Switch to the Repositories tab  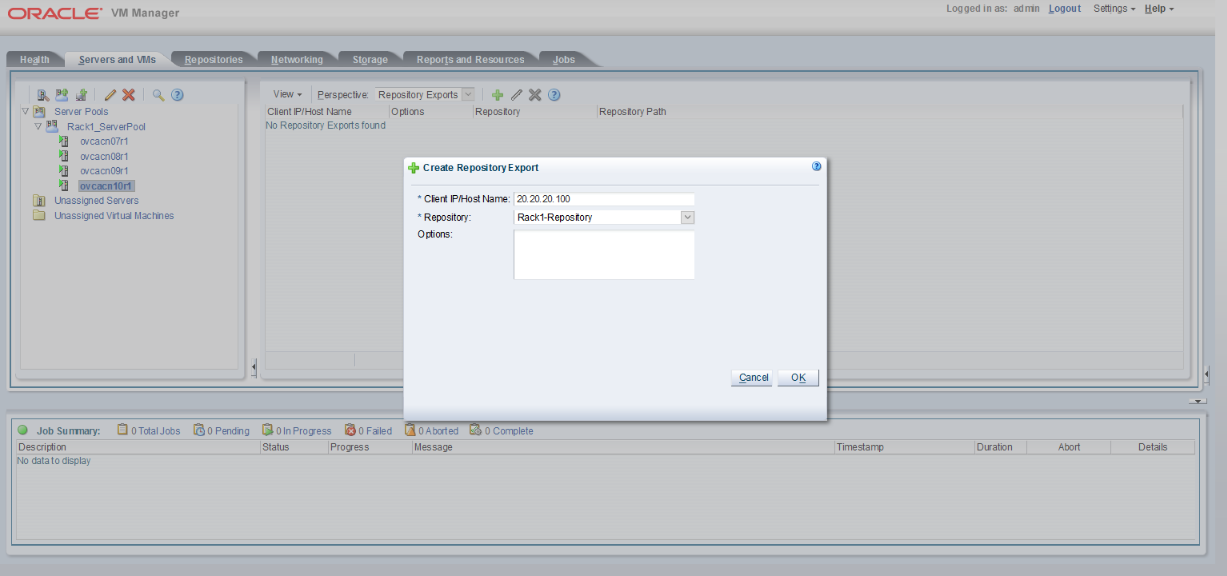212,58
